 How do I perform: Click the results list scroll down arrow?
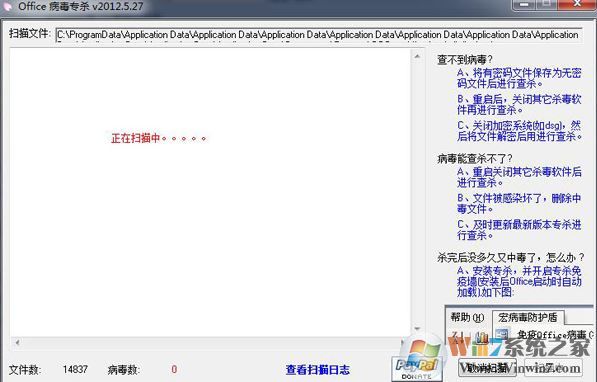(x=417, y=328)
